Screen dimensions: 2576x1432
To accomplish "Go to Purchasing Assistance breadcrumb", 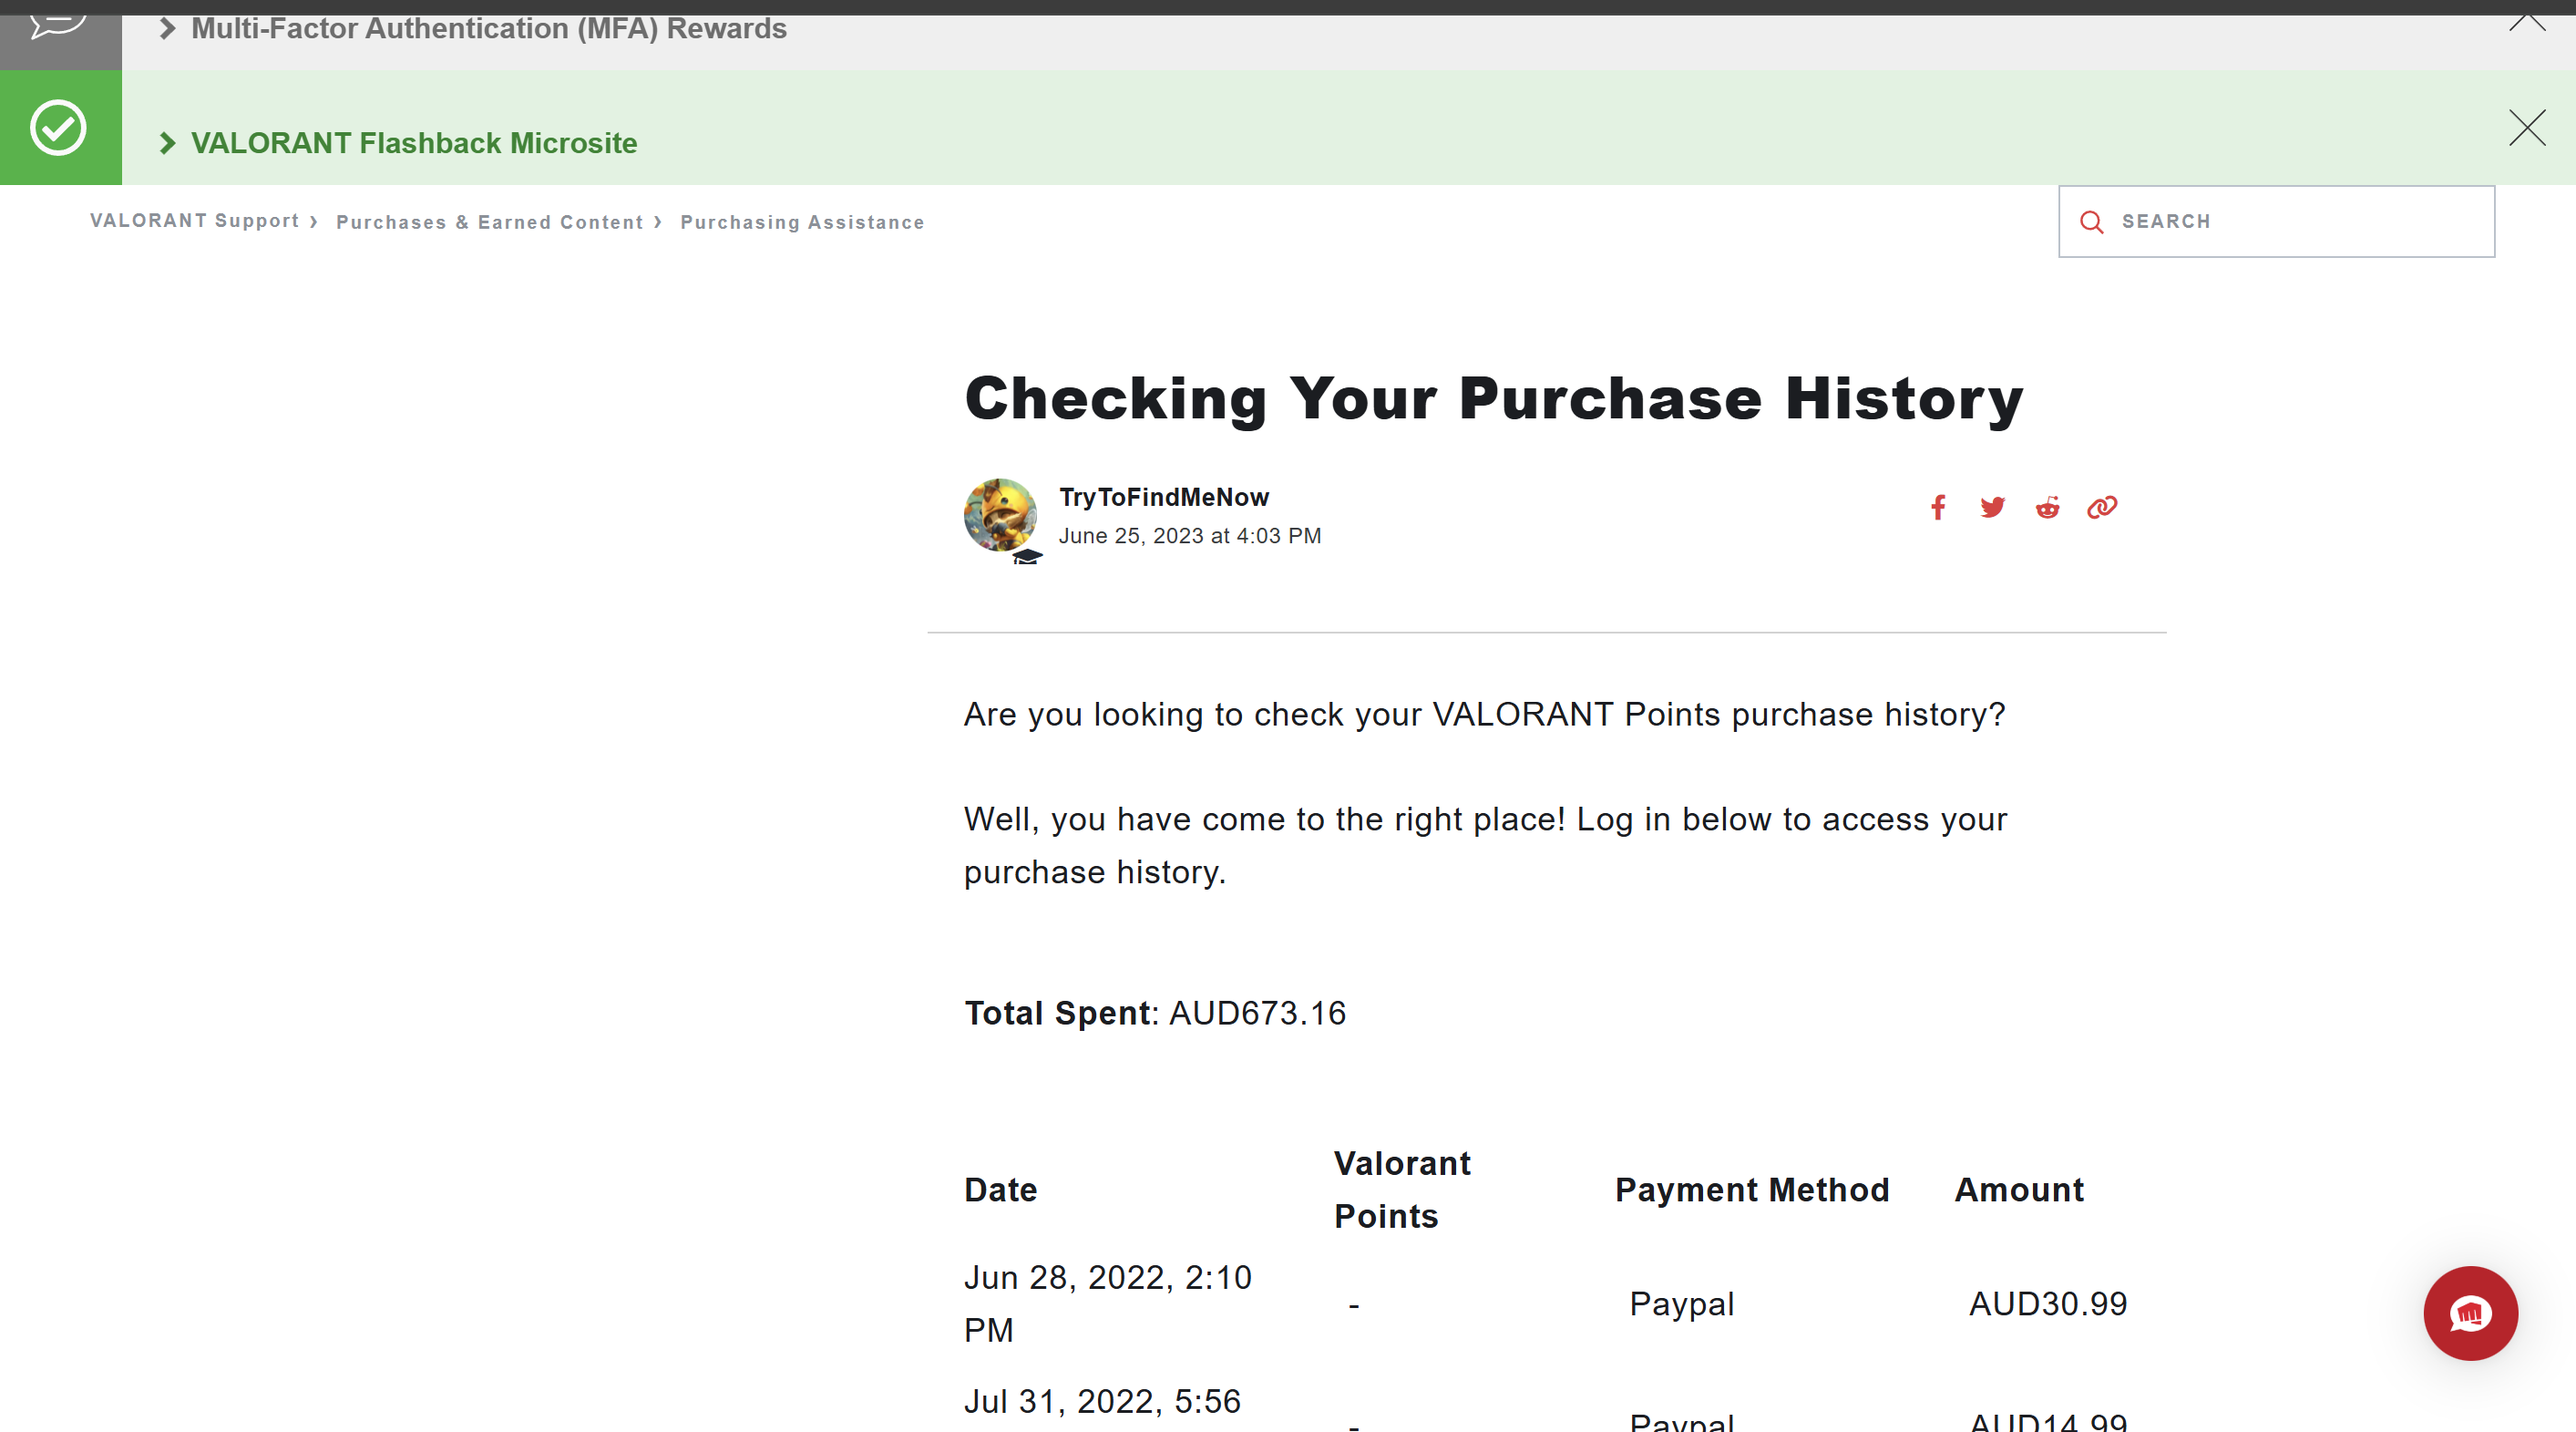I will click(x=802, y=222).
